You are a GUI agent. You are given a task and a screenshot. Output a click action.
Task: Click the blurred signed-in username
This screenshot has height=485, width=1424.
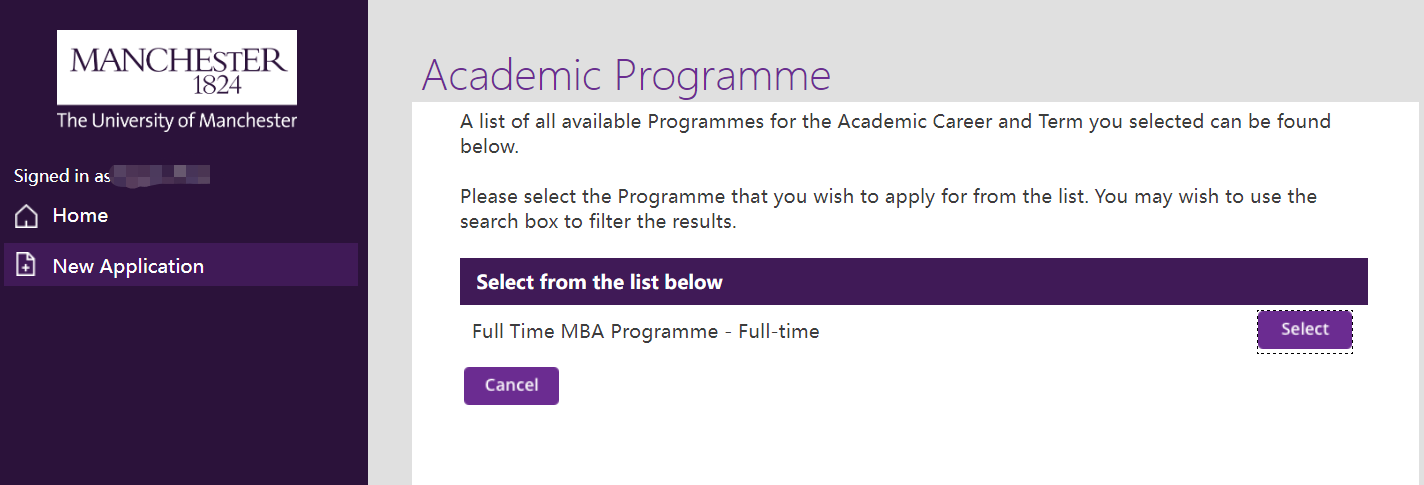tap(161, 176)
